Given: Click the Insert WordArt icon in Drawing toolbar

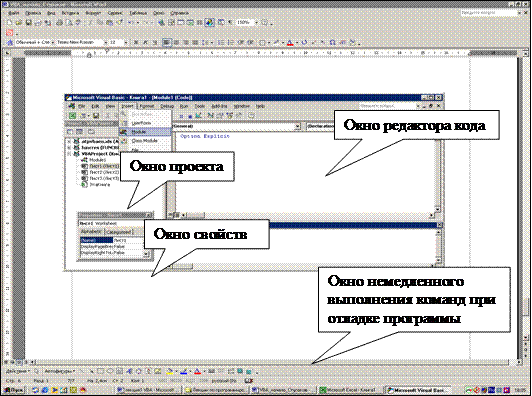Looking at the screenshot, I should tap(129, 371).
